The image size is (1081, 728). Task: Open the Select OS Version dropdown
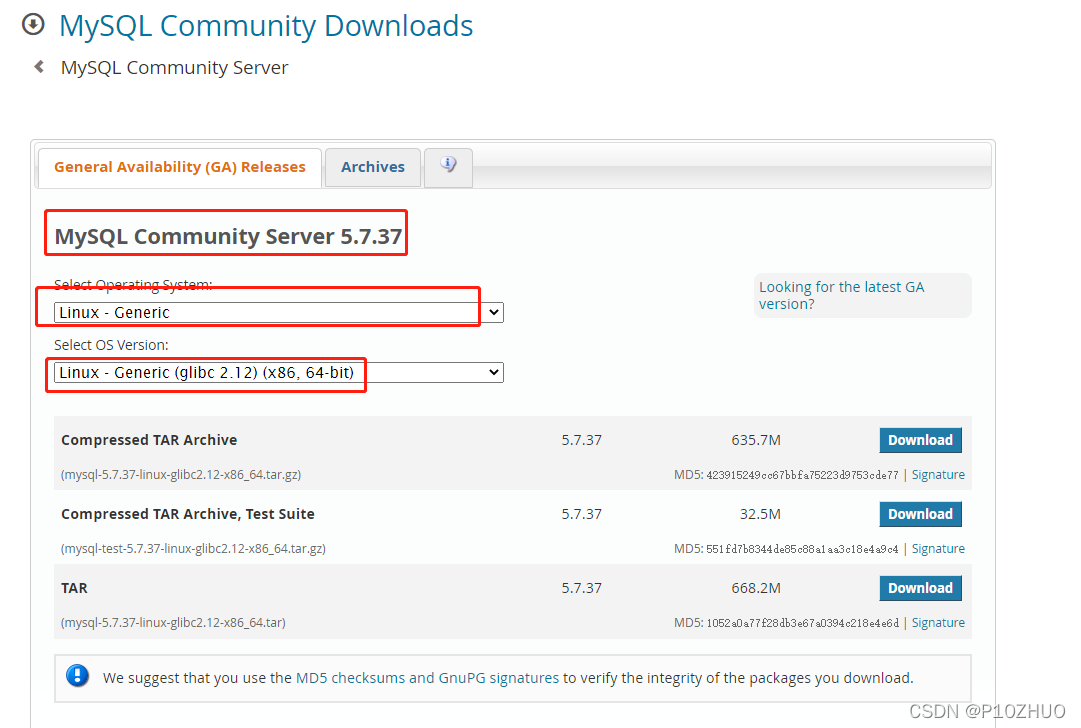(279, 372)
